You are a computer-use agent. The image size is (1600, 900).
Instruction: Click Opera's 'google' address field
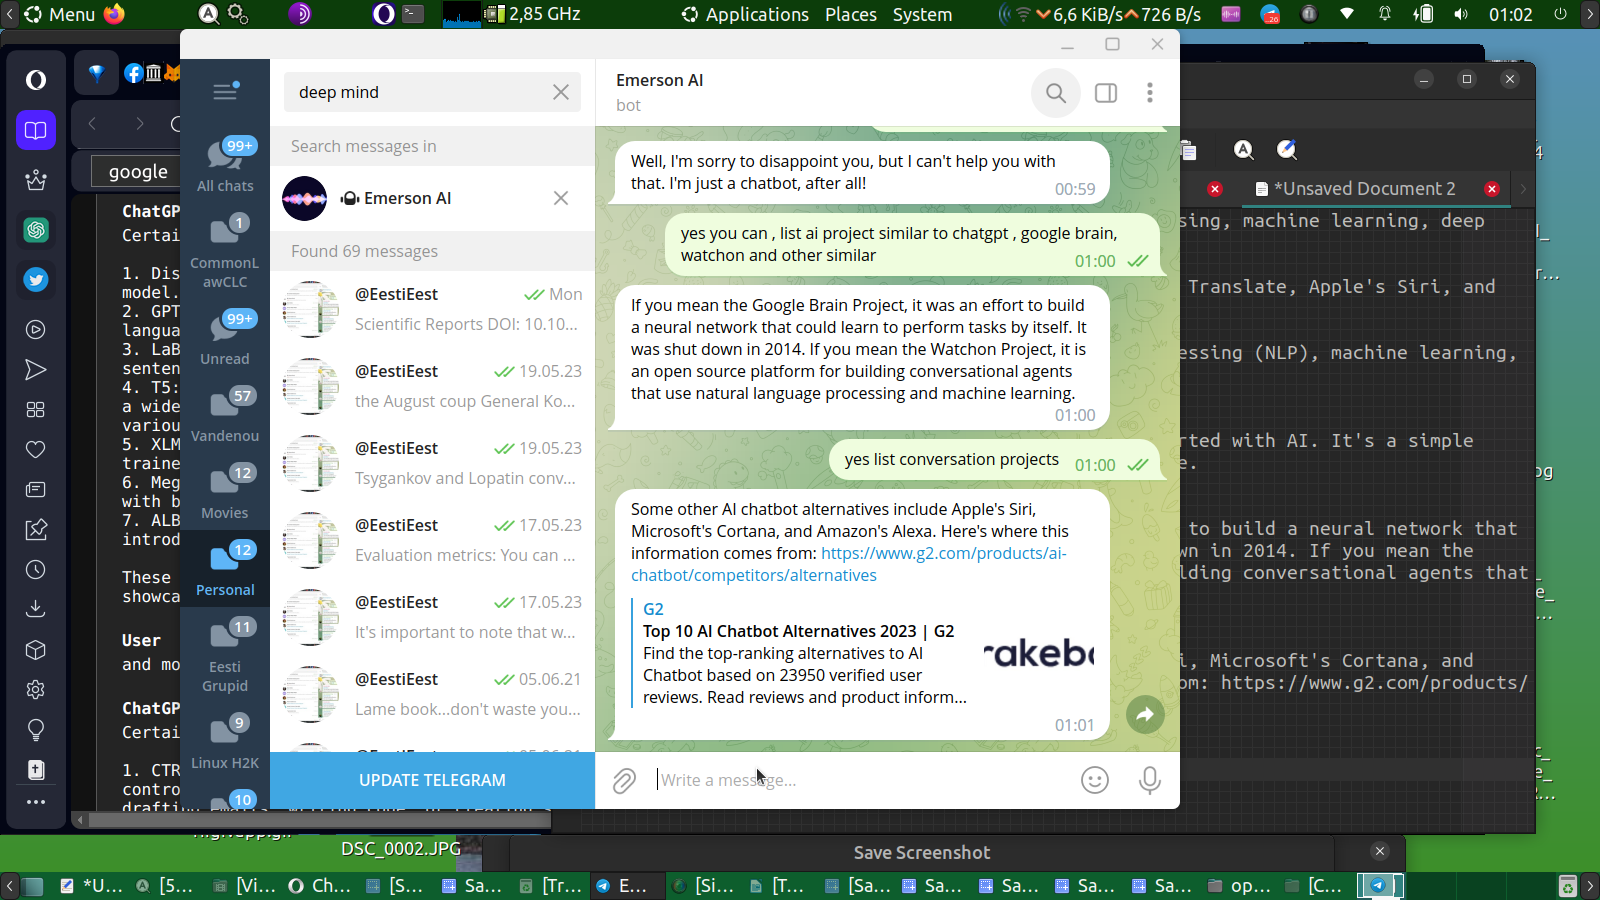[x=136, y=172]
